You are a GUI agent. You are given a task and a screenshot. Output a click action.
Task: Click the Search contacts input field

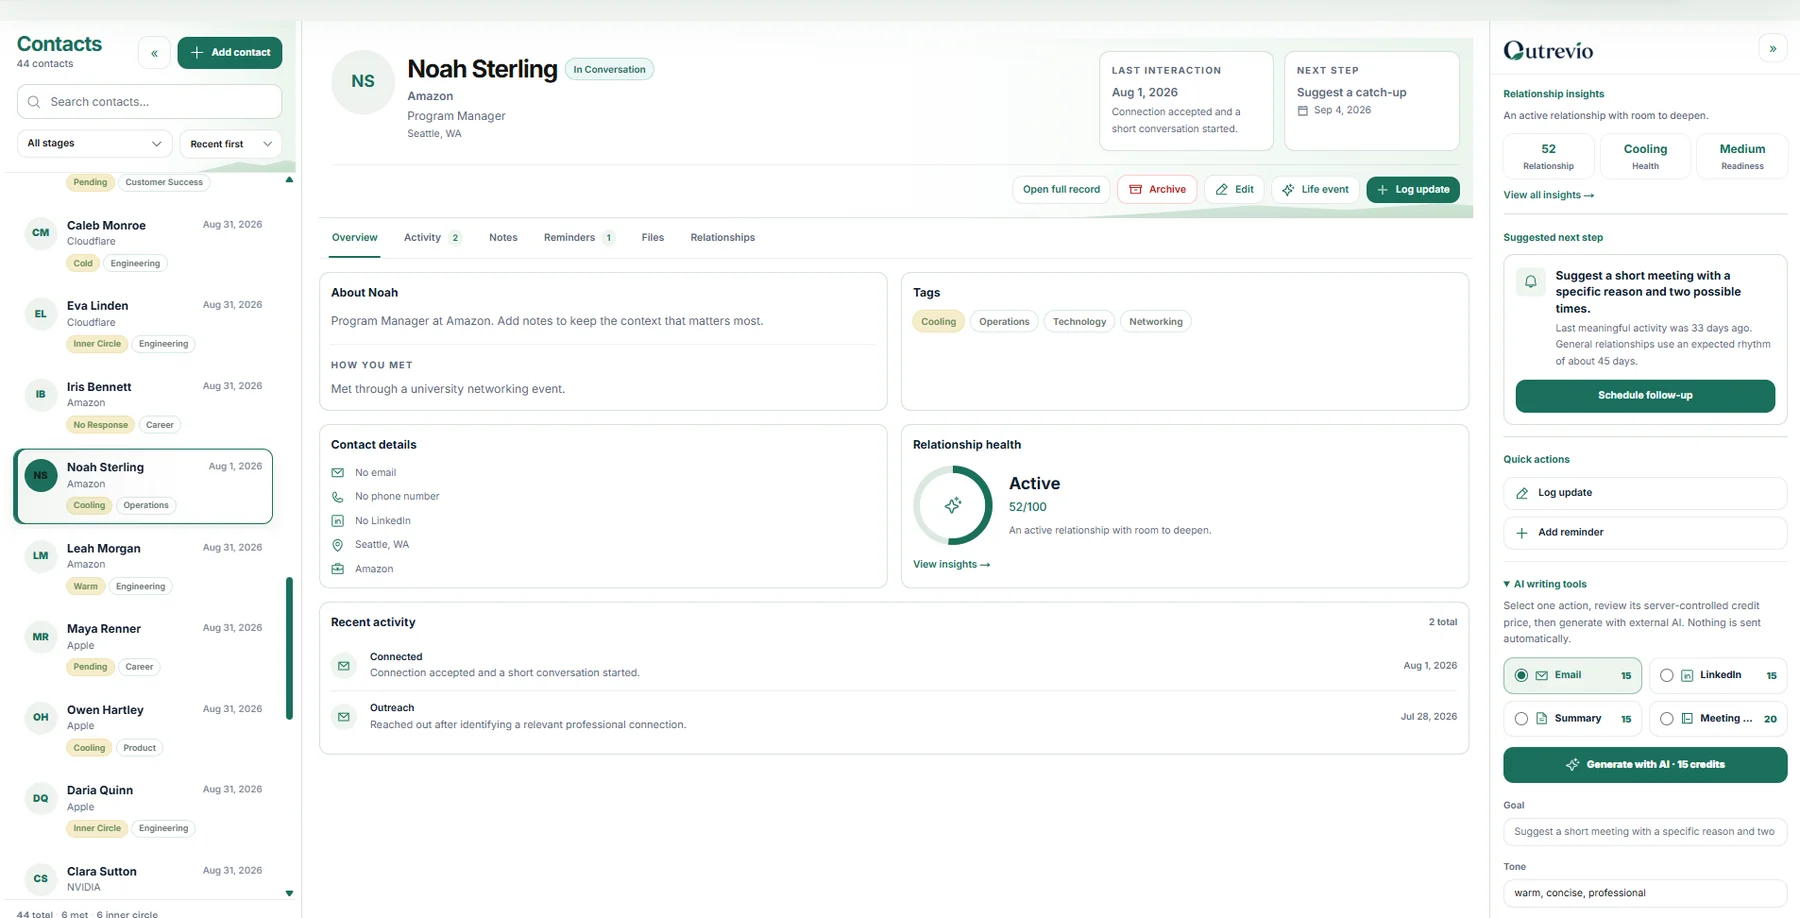[149, 102]
